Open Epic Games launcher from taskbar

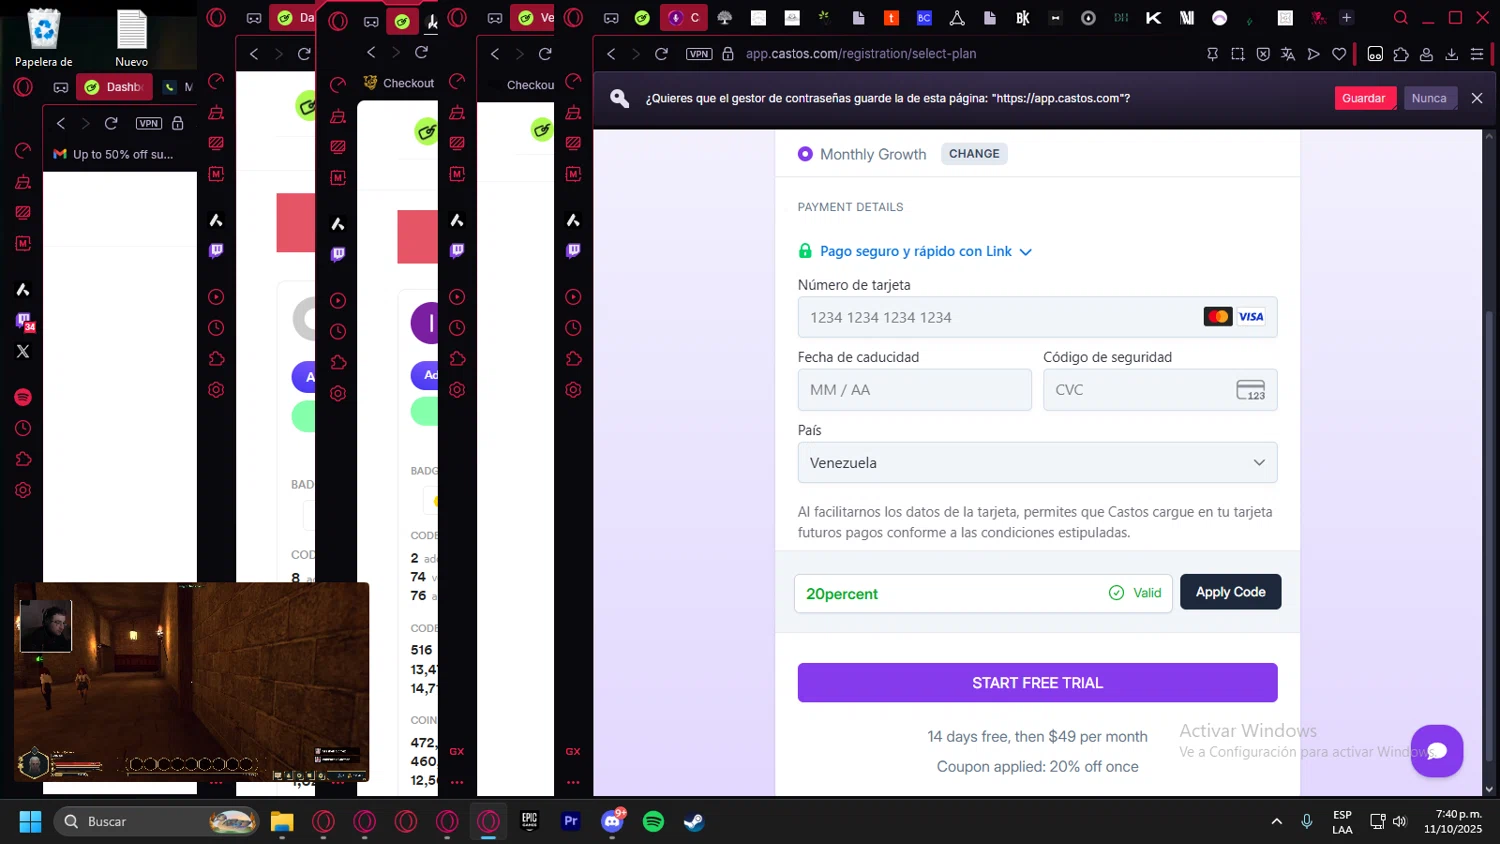click(x=529, y=821)
